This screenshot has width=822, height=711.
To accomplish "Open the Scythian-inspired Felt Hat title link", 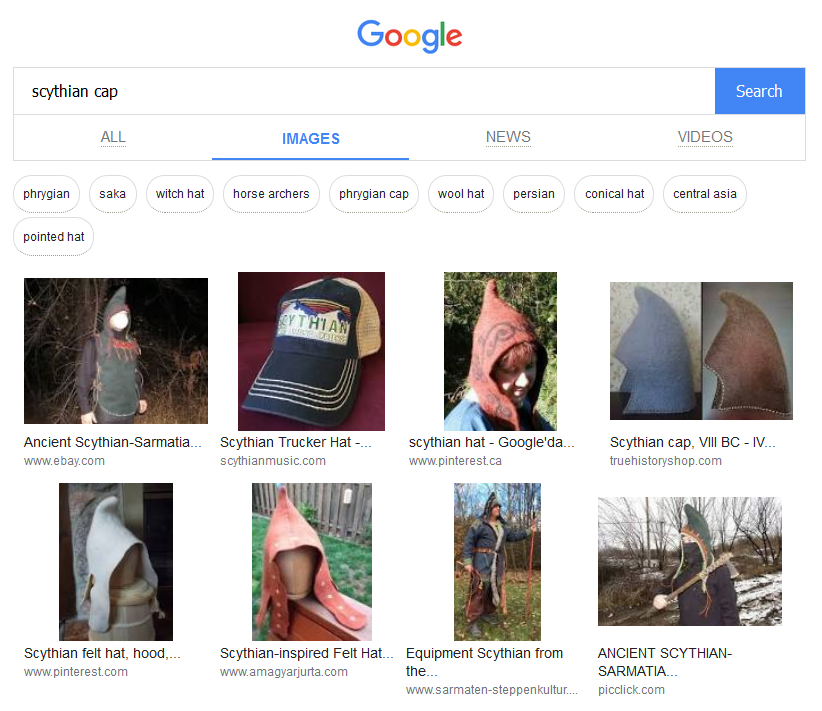I will tap(307, 653).
